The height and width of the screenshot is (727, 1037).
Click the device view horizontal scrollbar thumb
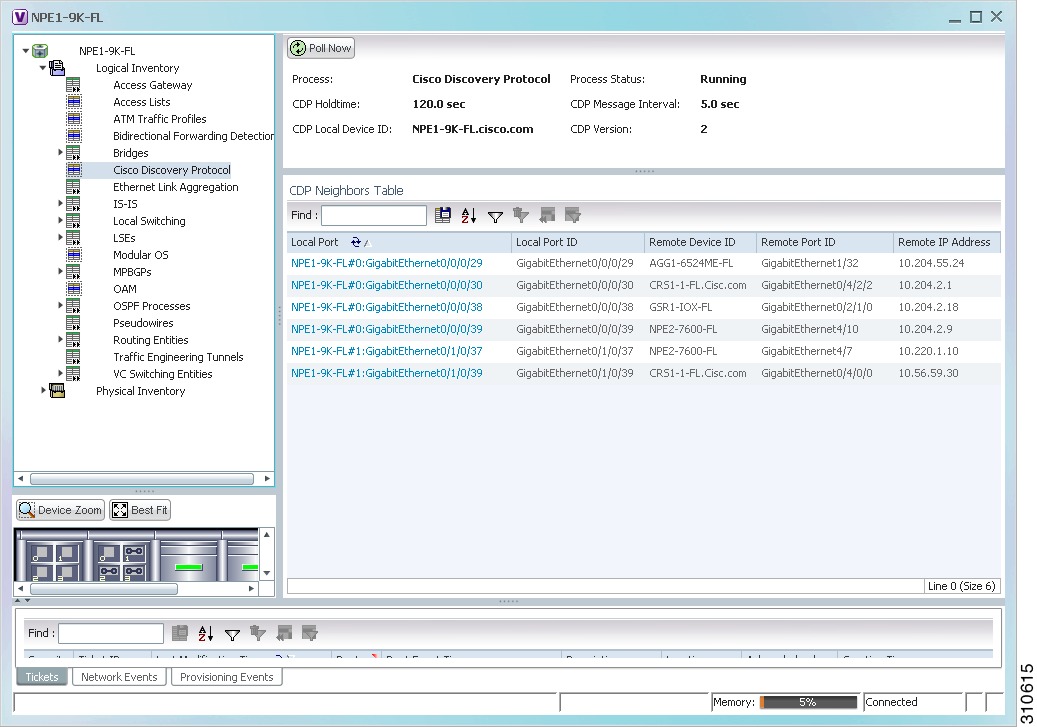pos(104,588)
